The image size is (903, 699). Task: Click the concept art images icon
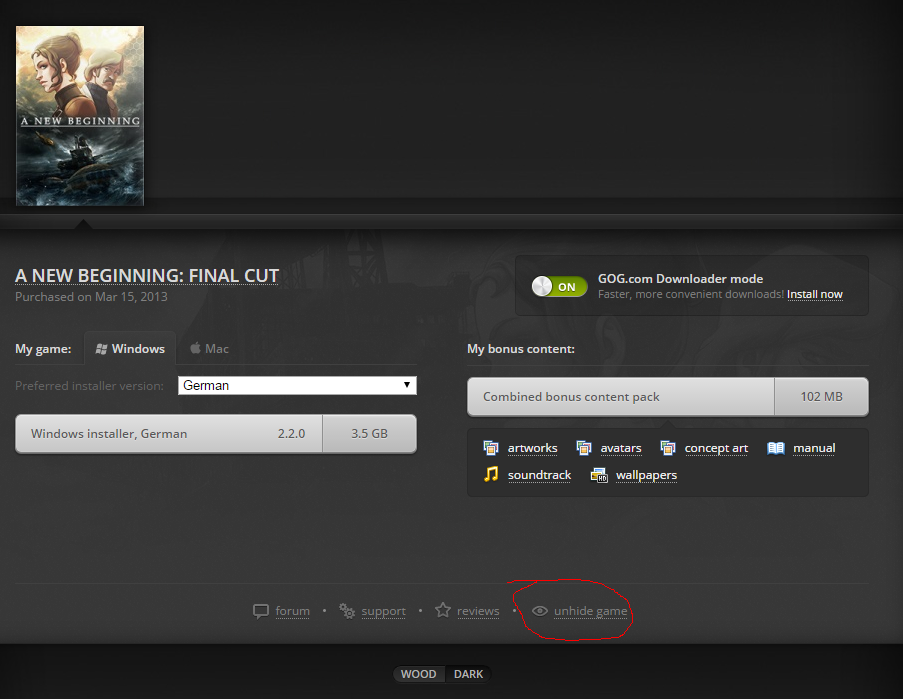(x=668, y=448)
